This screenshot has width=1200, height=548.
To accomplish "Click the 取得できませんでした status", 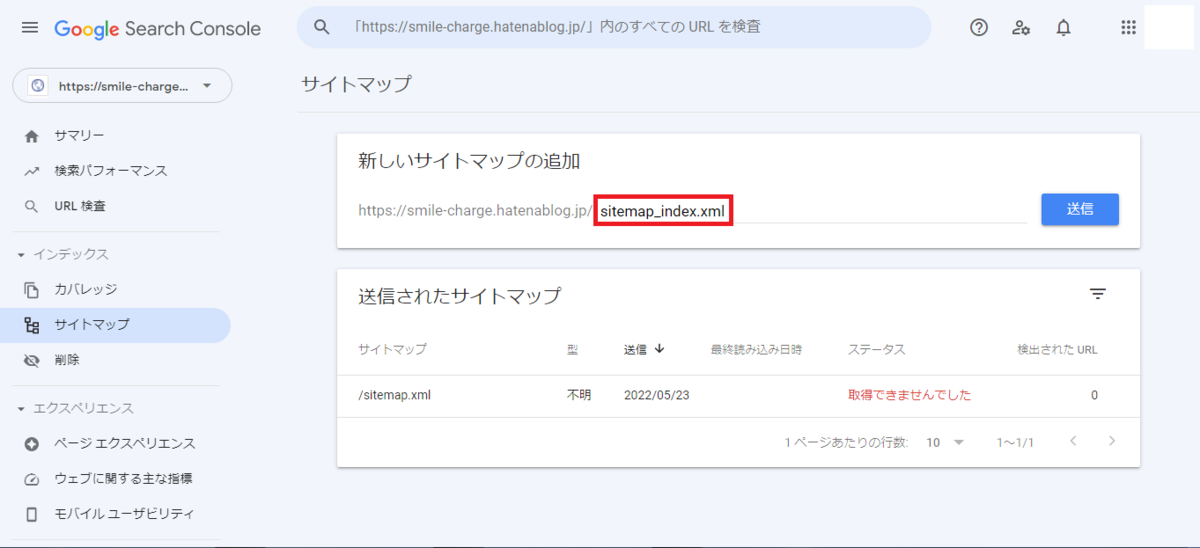I will pos(910,395).
